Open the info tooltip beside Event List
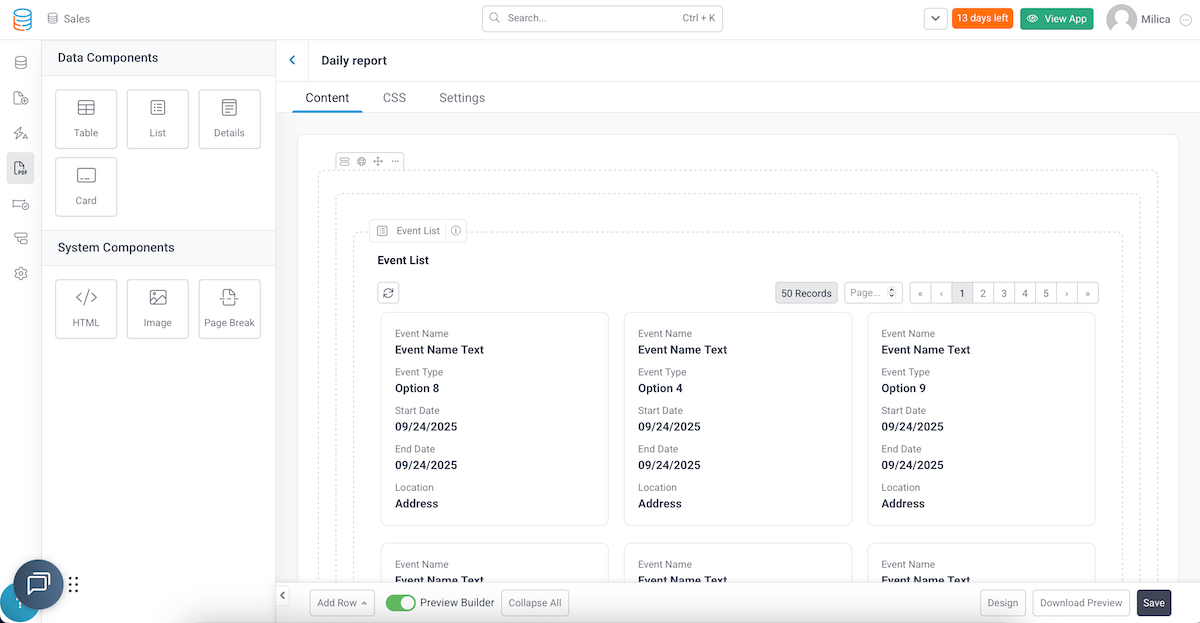The height and width of the screenshot is (623, 1200). point(456,230)
